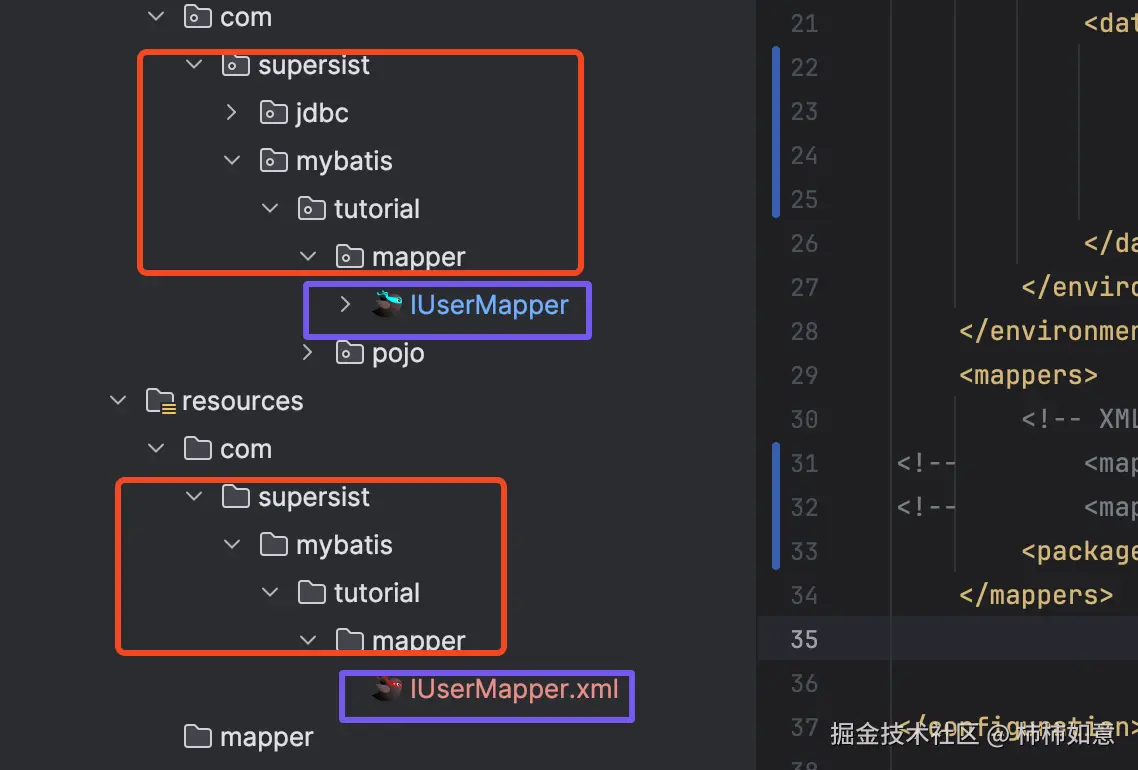This screenshot has width=1138, height=770.
Task: Click the IUserMapper interface file icon
Action: click(389, 305)
